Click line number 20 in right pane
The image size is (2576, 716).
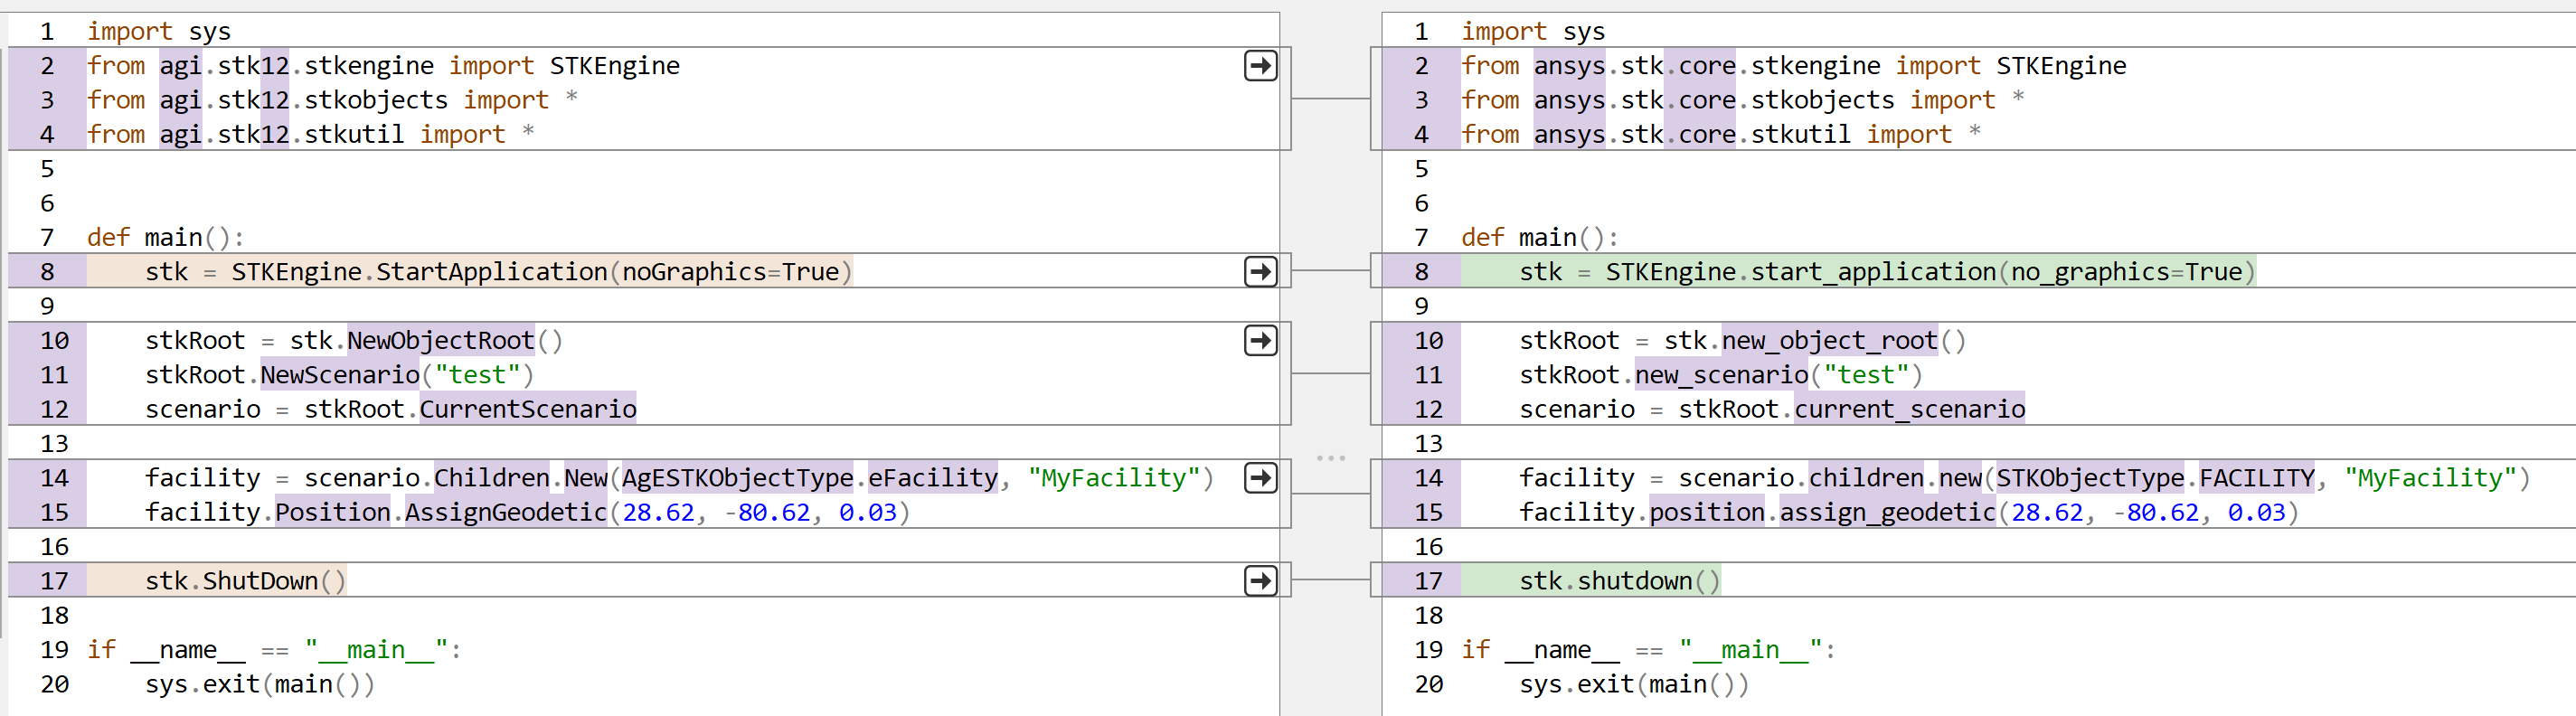1429,684
